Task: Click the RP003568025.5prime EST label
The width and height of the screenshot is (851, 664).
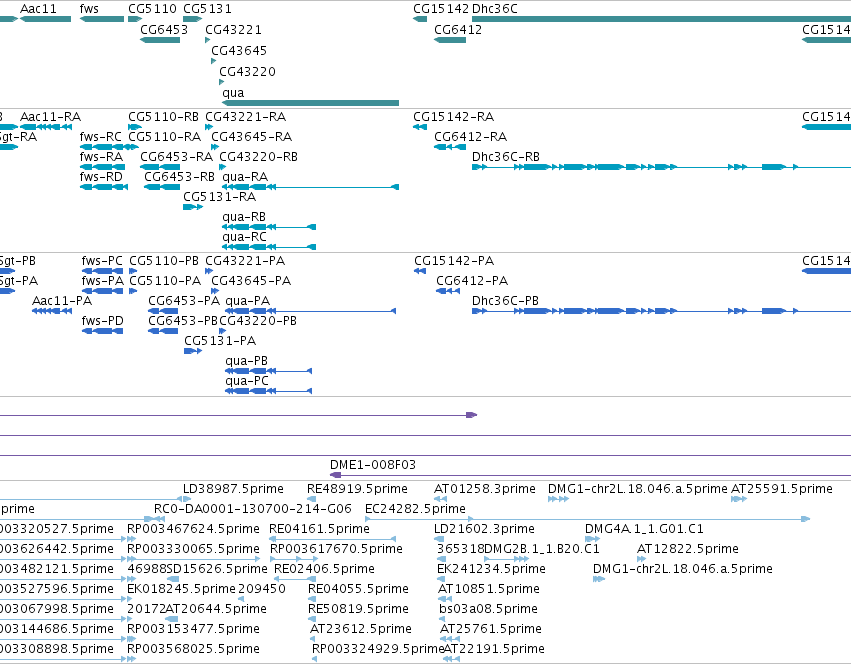Action: click(193, 649)
